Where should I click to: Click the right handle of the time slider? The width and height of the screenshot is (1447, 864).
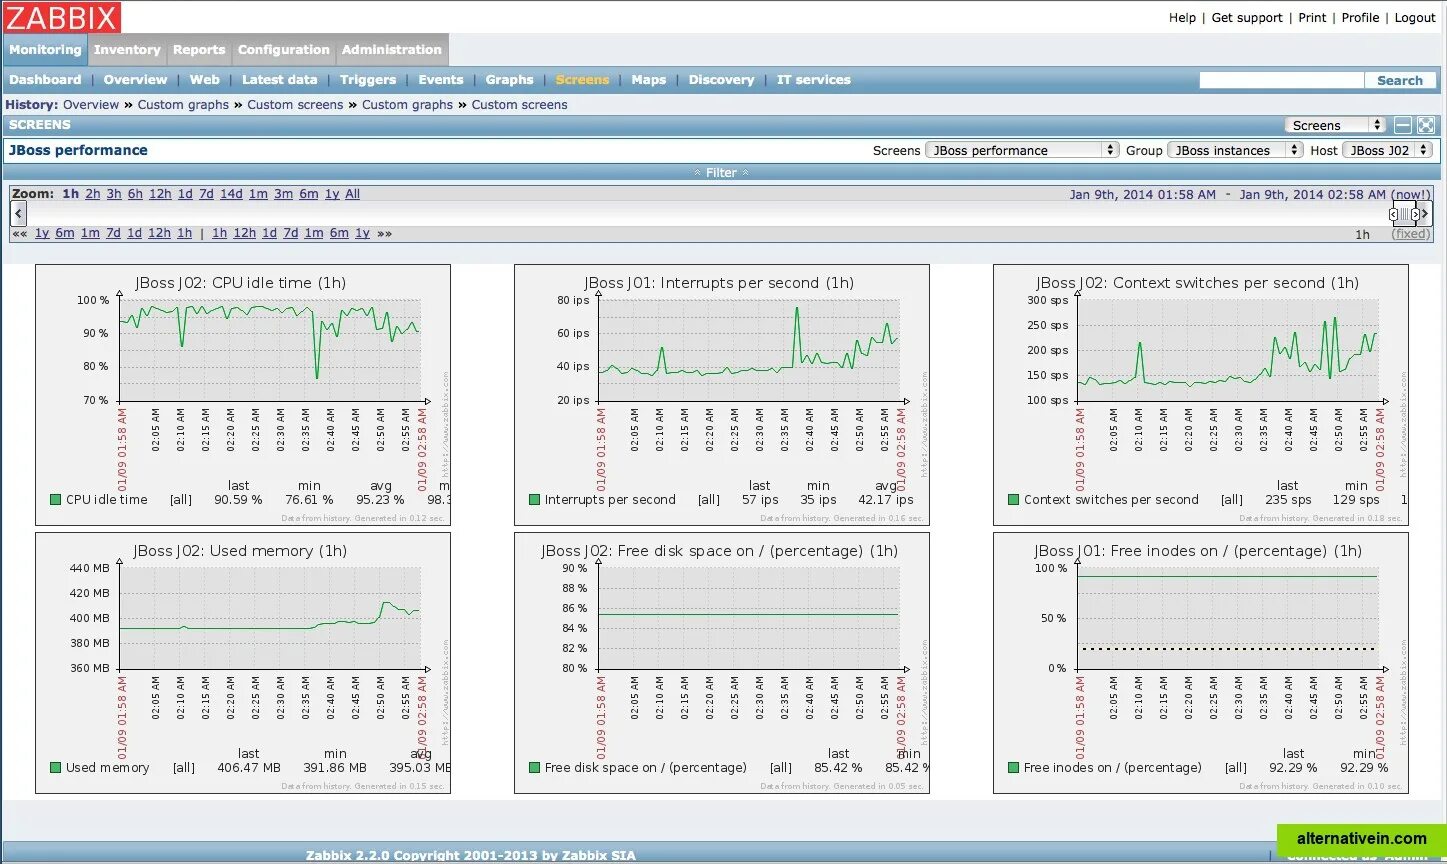click(1415, 214)
